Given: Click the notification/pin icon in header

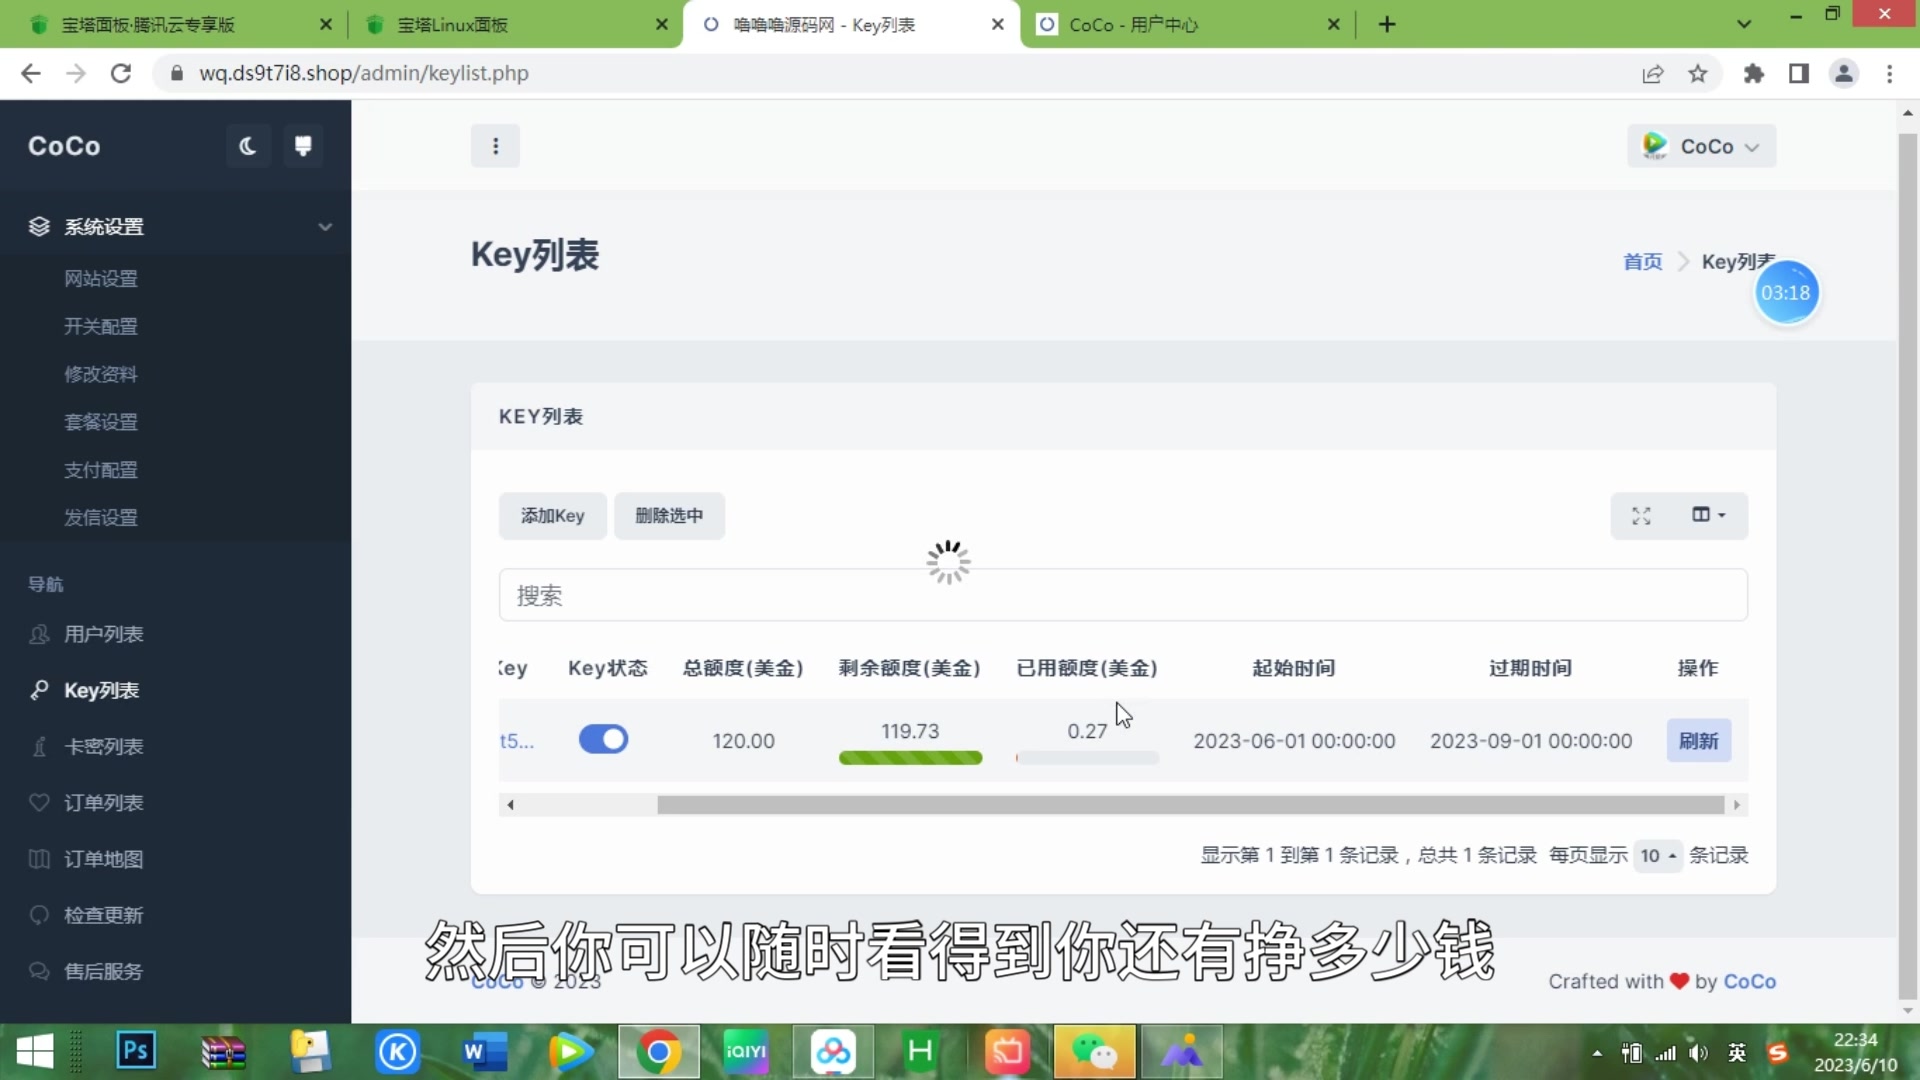Looking at the screenshot, I should [x=302, y=145].
